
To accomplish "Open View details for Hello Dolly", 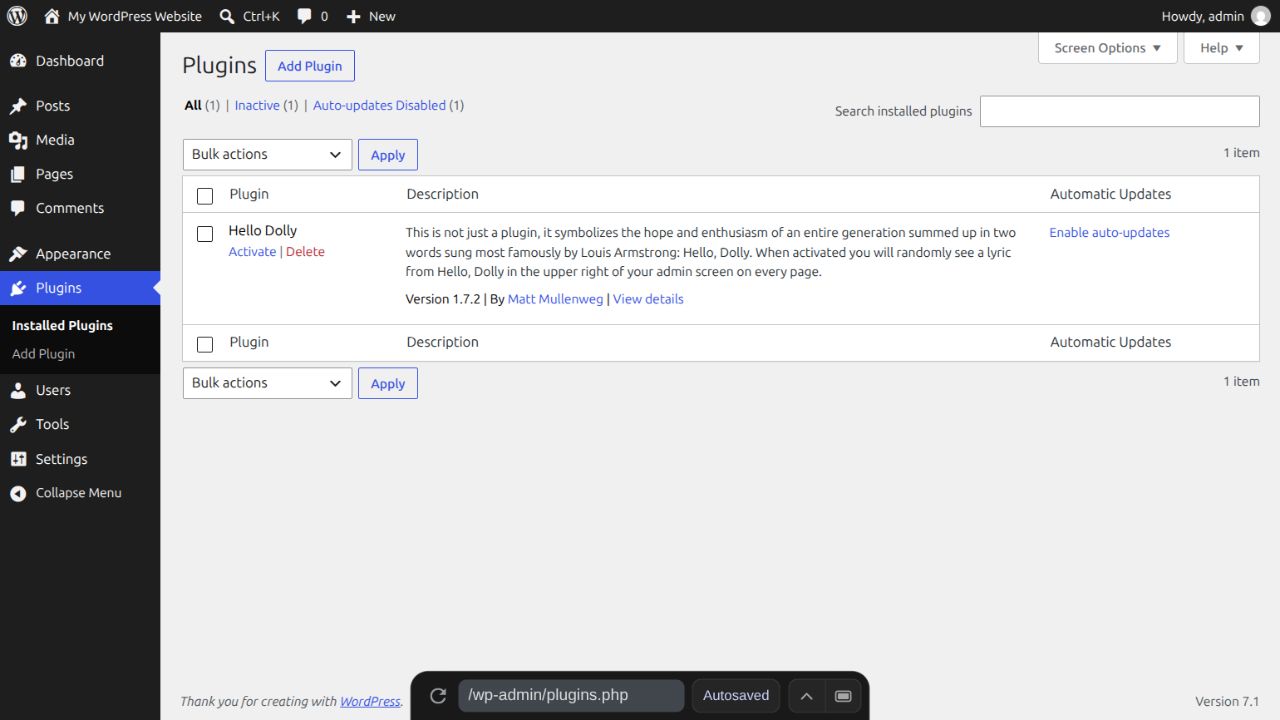I will [648, 299].
